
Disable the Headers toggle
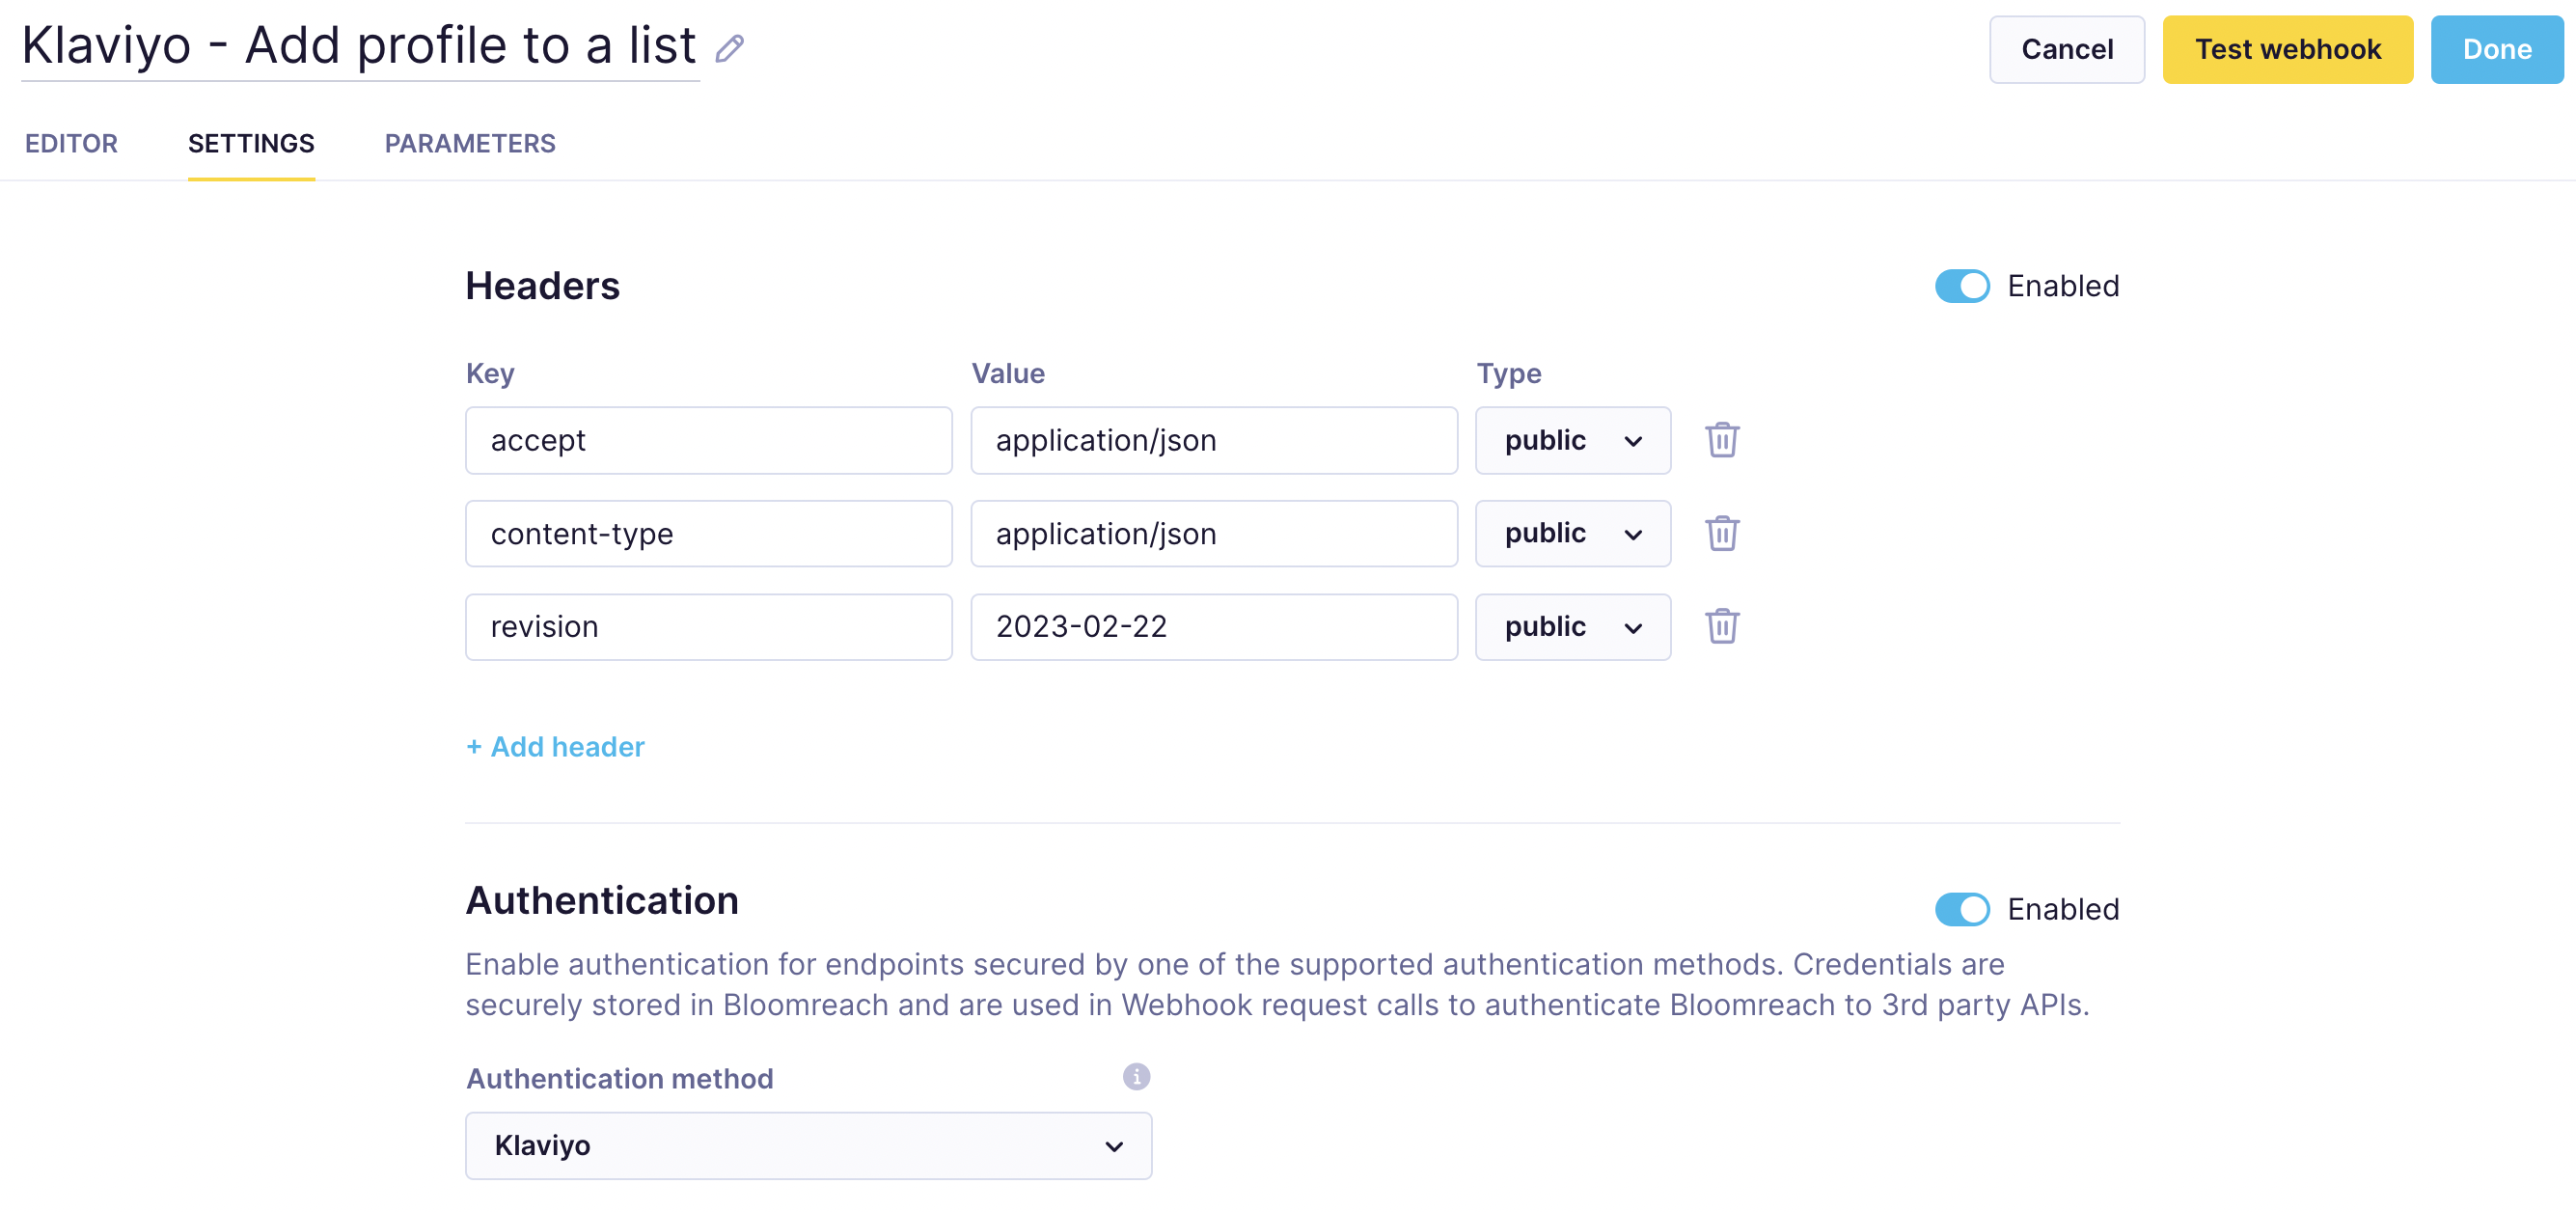click(1961, 286)
